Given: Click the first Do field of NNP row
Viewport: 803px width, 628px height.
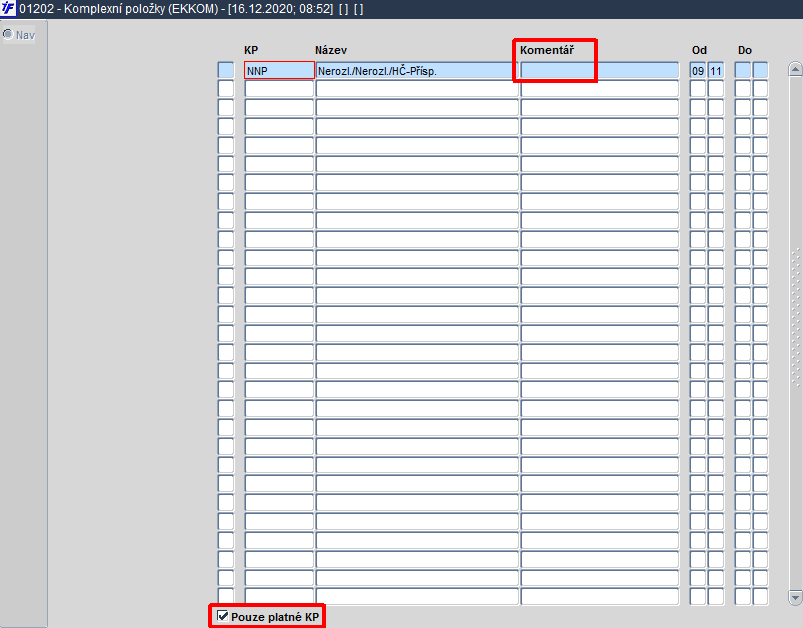Looking at the screenshot, I should pyautogui.click(x=743, y=71).
